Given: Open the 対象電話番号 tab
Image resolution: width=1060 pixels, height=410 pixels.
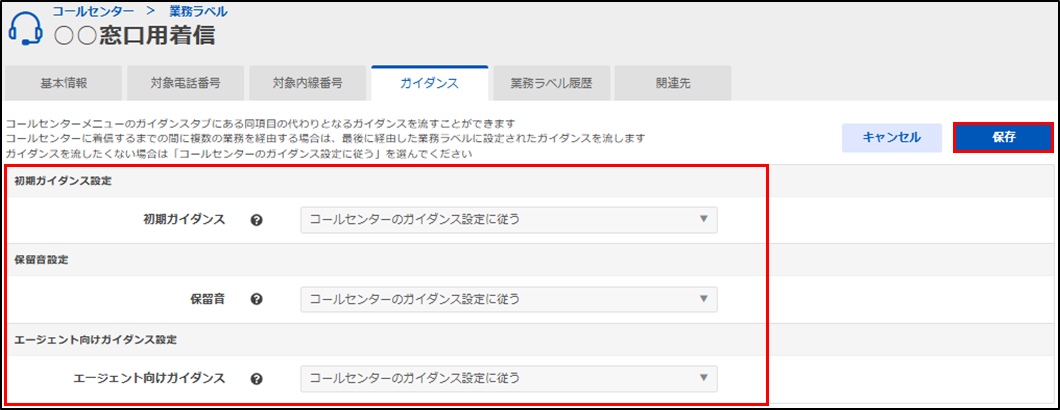Looking at the screenshot, I should [185, 84].
